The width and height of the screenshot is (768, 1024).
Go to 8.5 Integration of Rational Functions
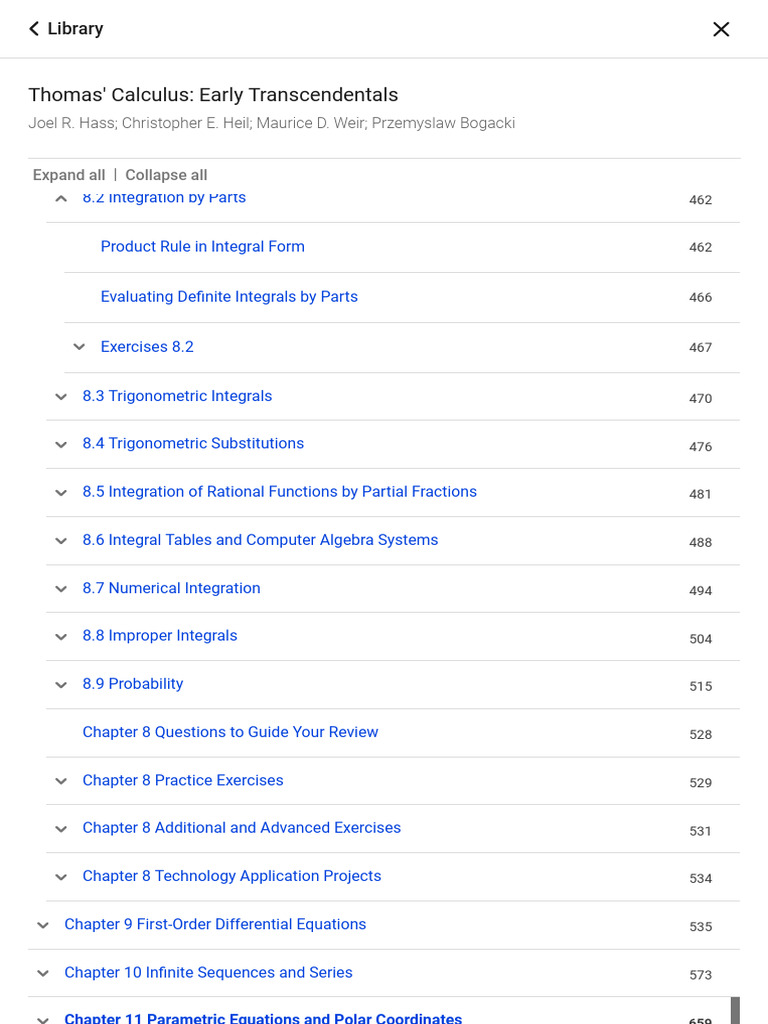[x=279, y=492]
